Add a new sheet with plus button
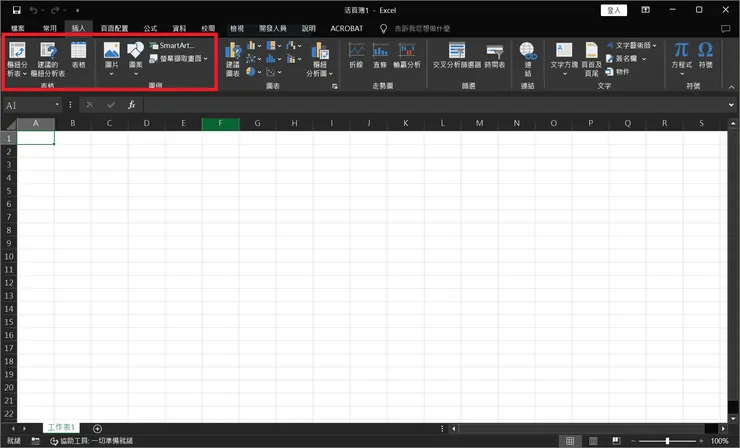 click(x=97, y=429)
